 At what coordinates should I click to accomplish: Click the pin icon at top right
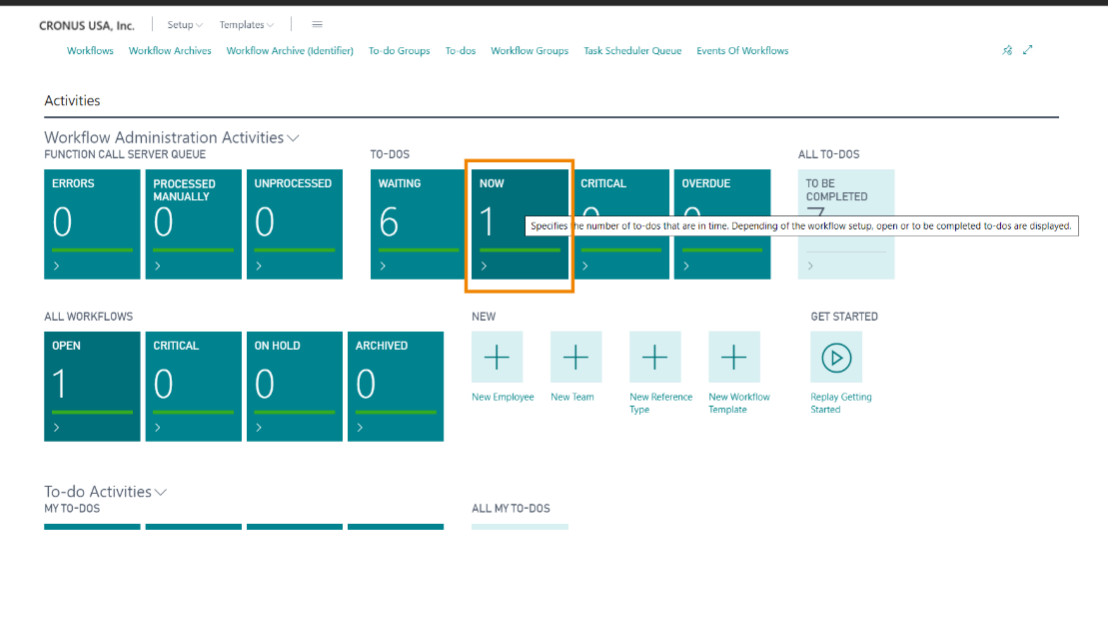1007,50
